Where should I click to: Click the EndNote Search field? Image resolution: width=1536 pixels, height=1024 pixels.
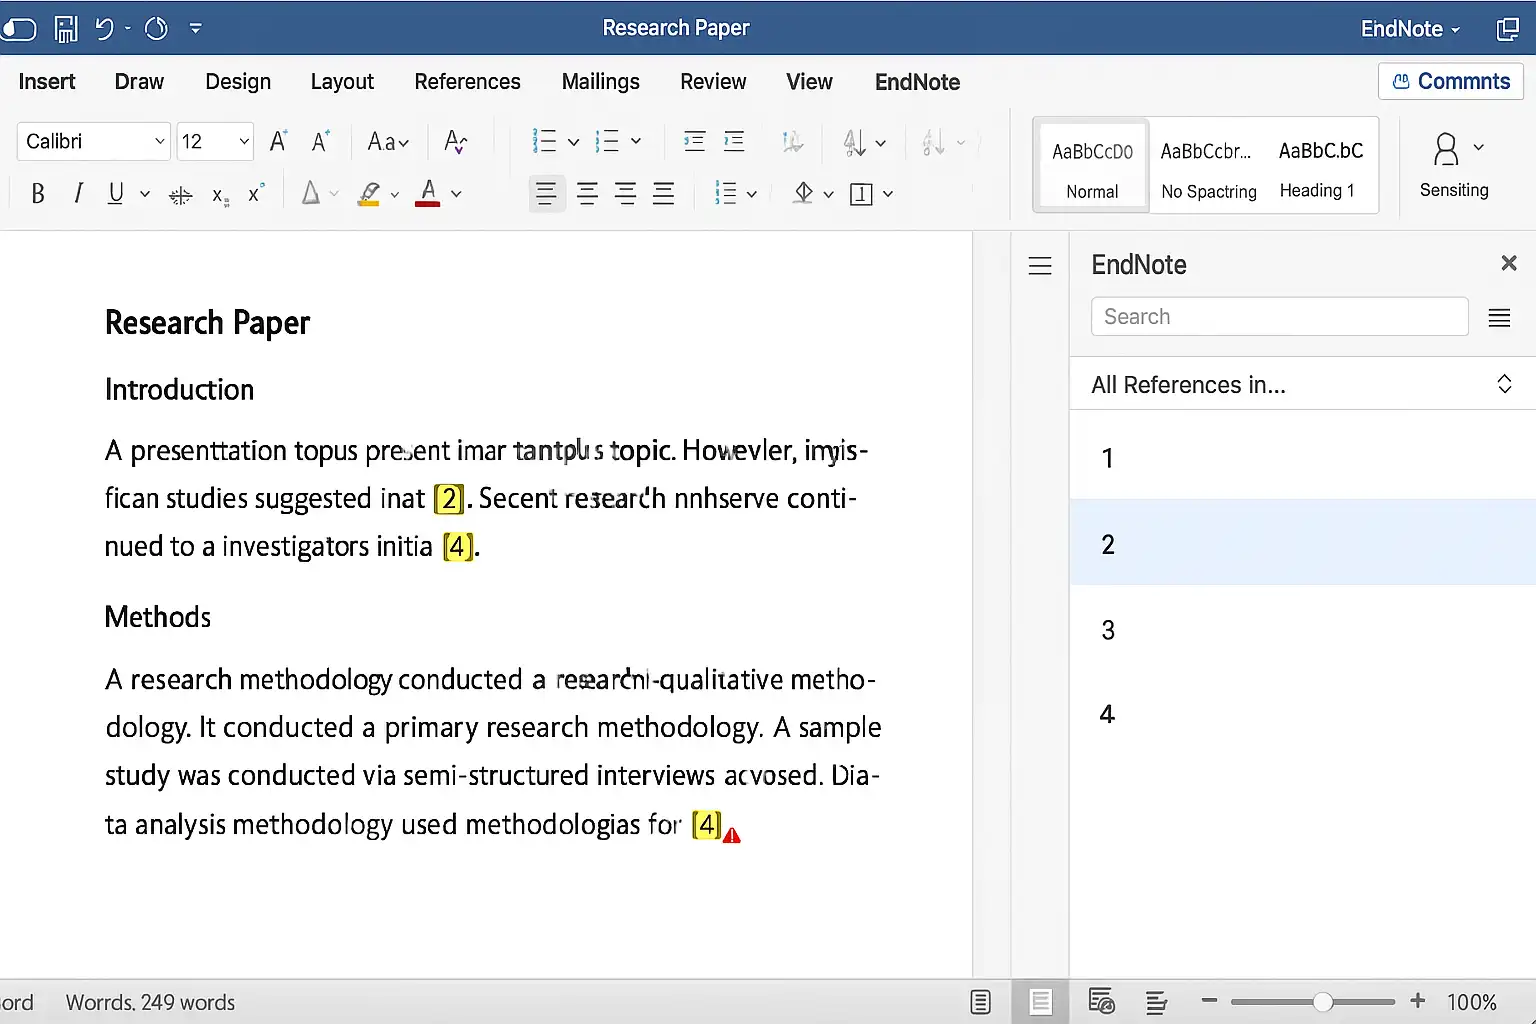1279,317
